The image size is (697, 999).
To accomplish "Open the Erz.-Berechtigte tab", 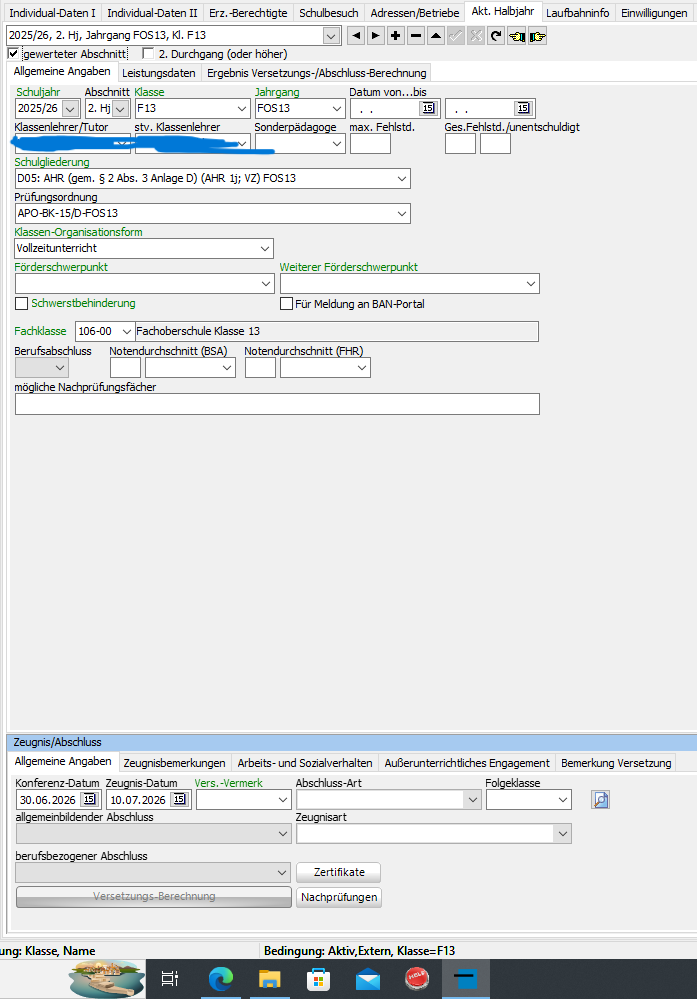I will 248,13.
